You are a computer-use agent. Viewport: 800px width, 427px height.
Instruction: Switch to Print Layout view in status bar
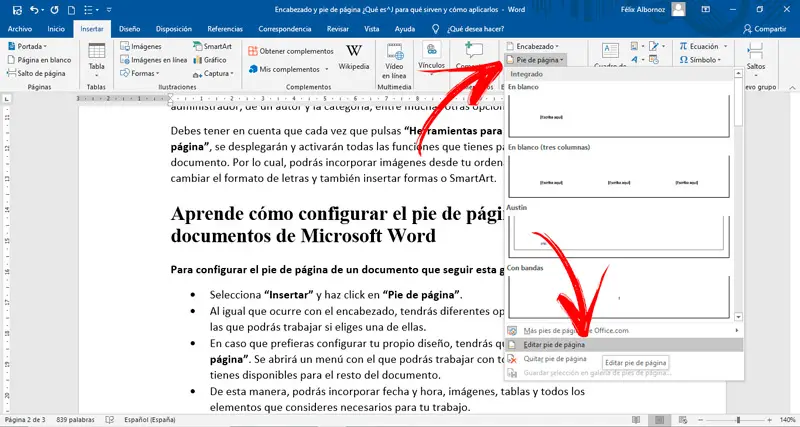coord(660,420)
